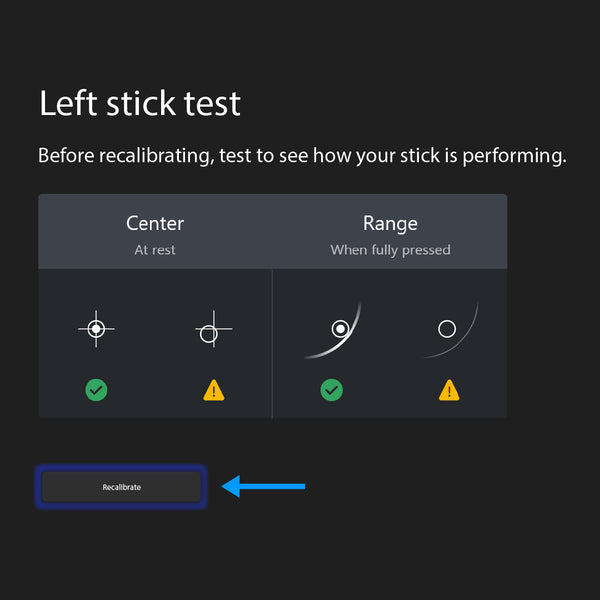
Task: Click the centered crosshair stick icon
Action: [96, 329]
